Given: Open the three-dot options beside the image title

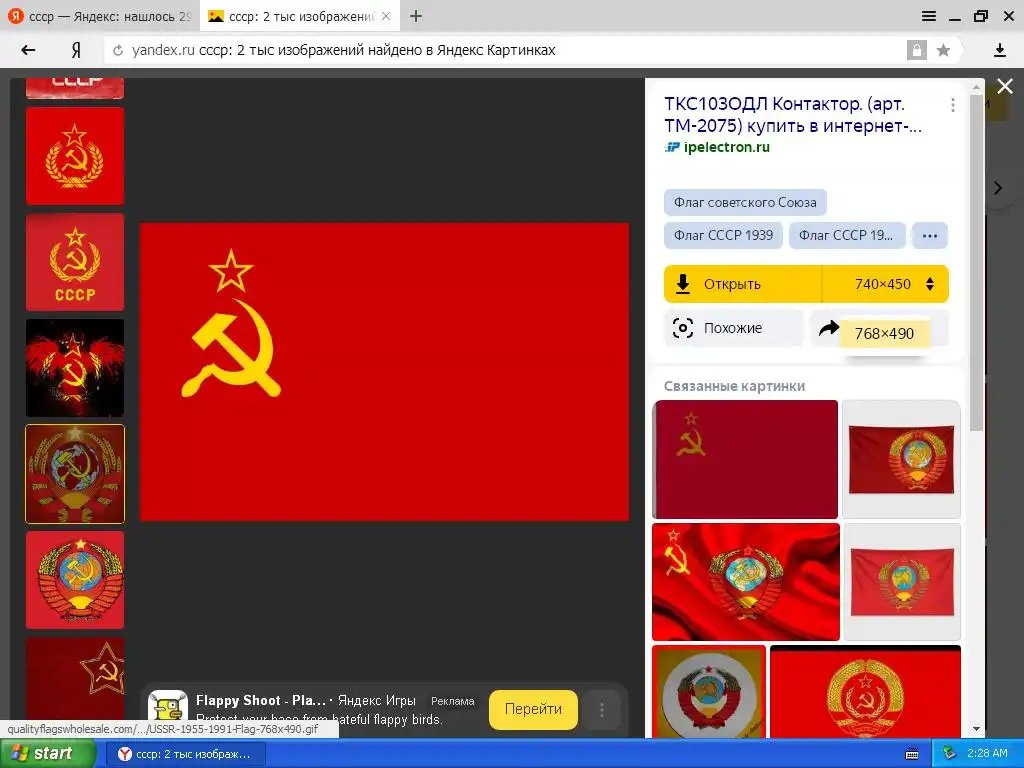Looking at the screenshot, I should tap(953, 105).
